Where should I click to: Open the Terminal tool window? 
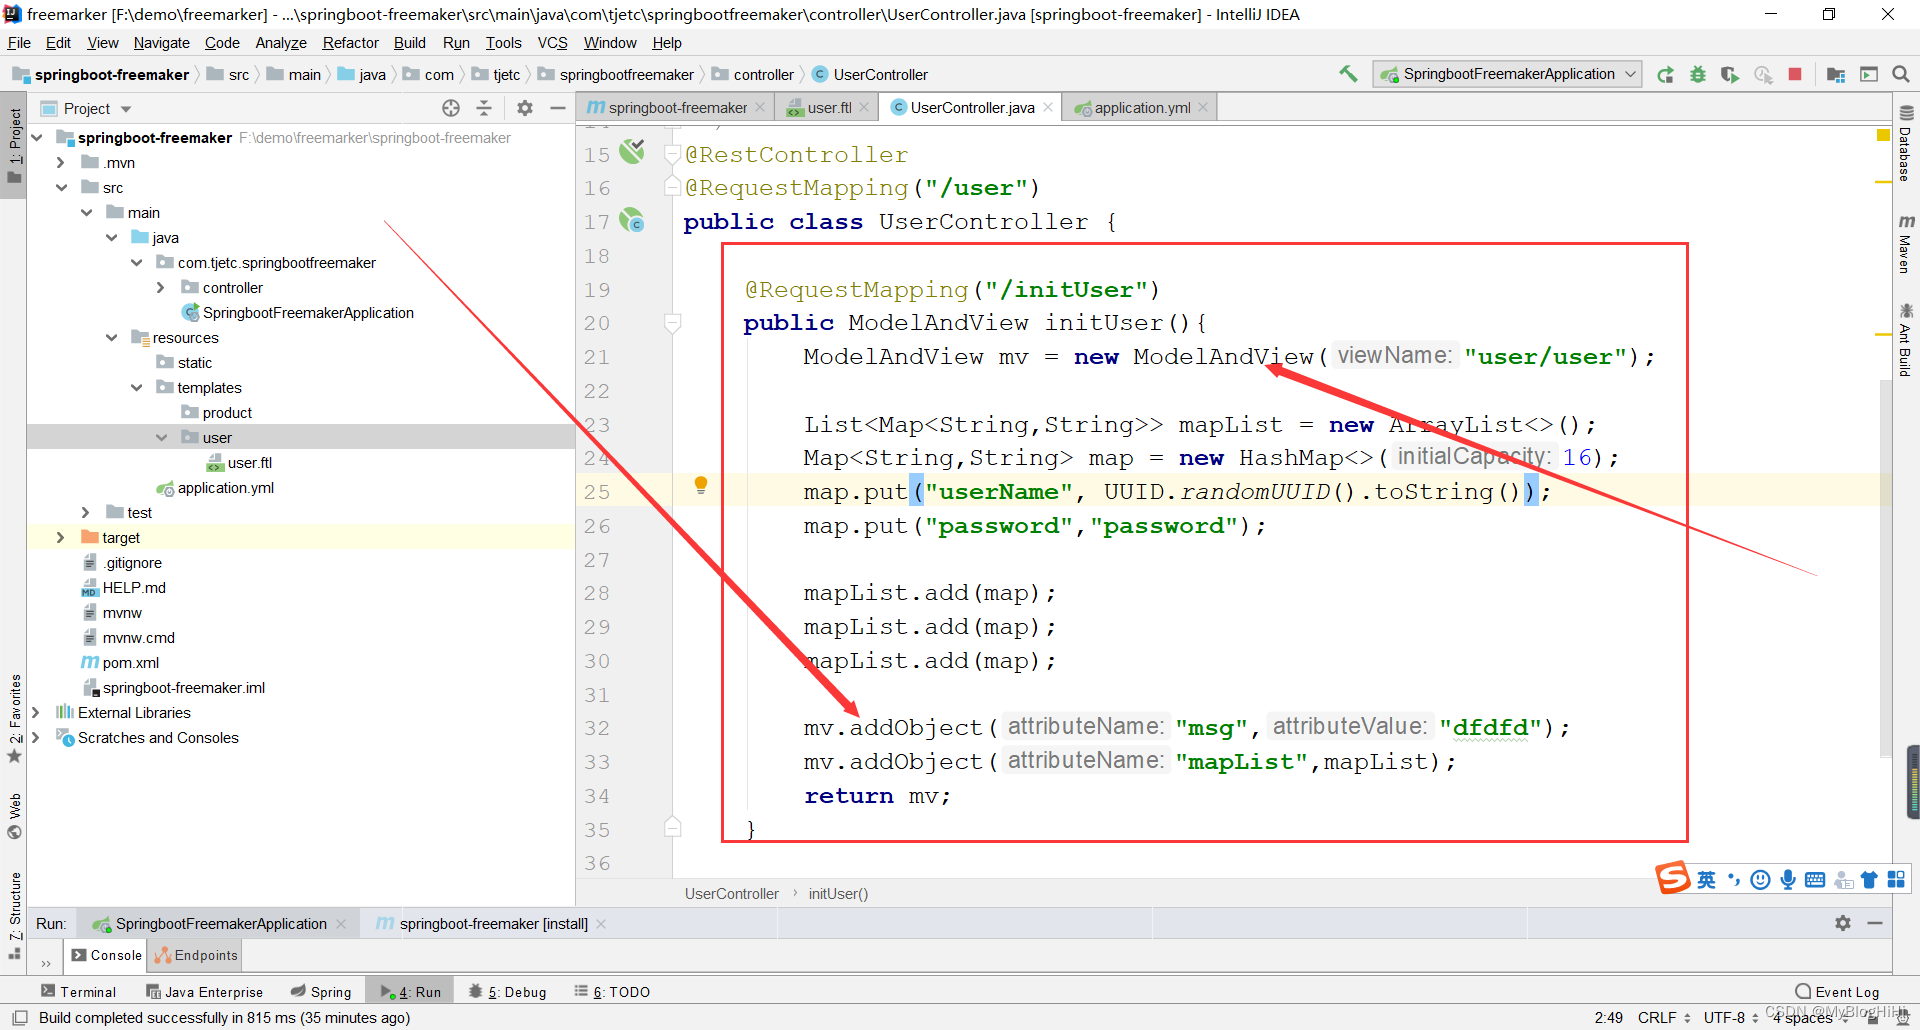[x=79, y=992]
